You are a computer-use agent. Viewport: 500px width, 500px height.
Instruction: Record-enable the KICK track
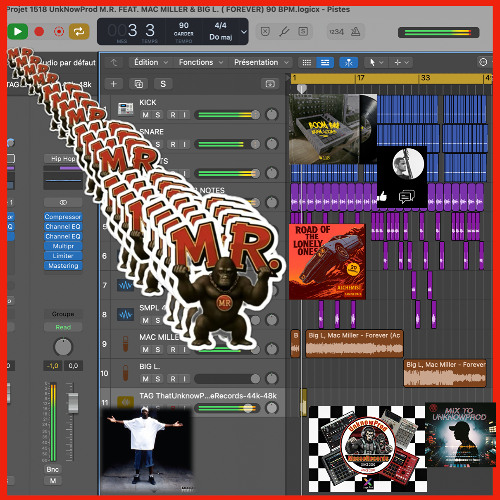click(x=173, y=115)
